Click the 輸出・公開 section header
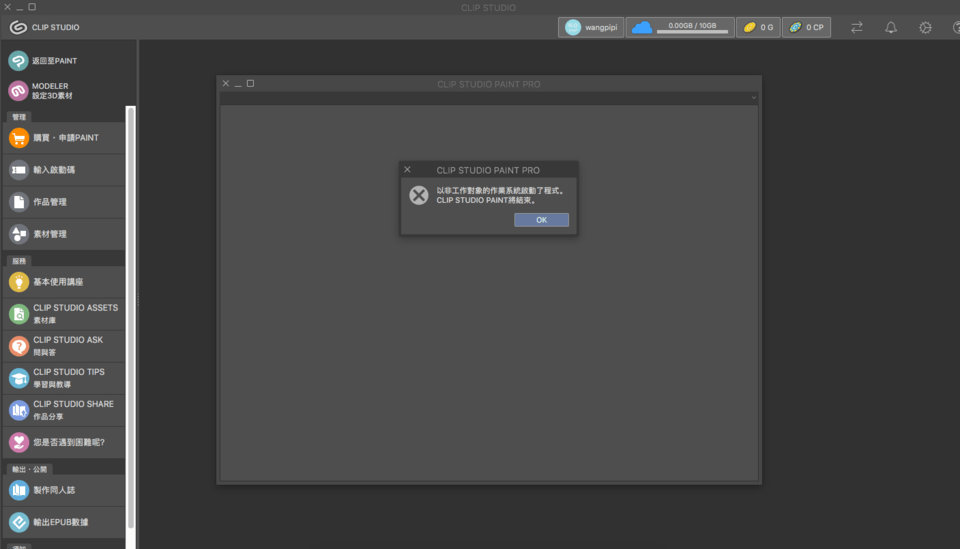960x549 pixels. [x=29, y=469]
